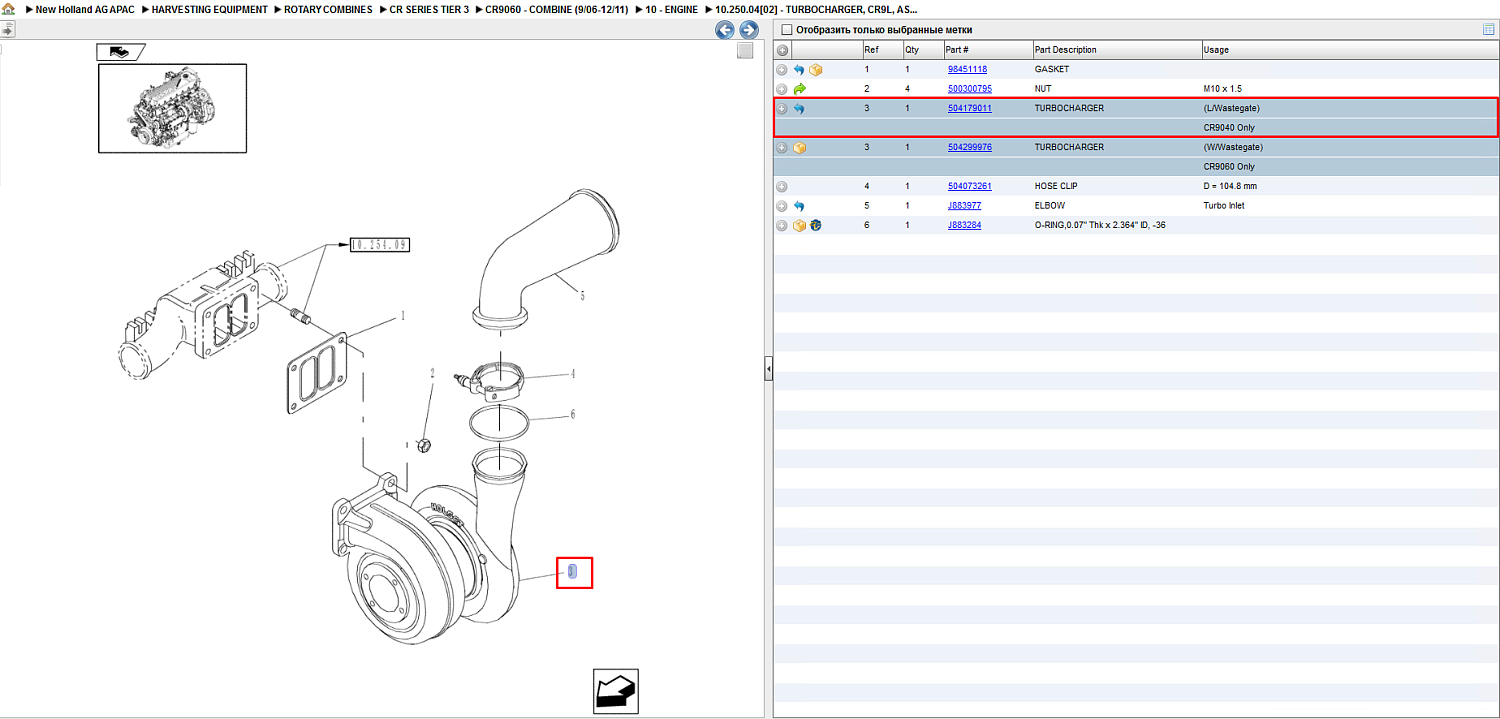Open part number 504179011 link
1500x719 pixels.
(x=969, y=108)
